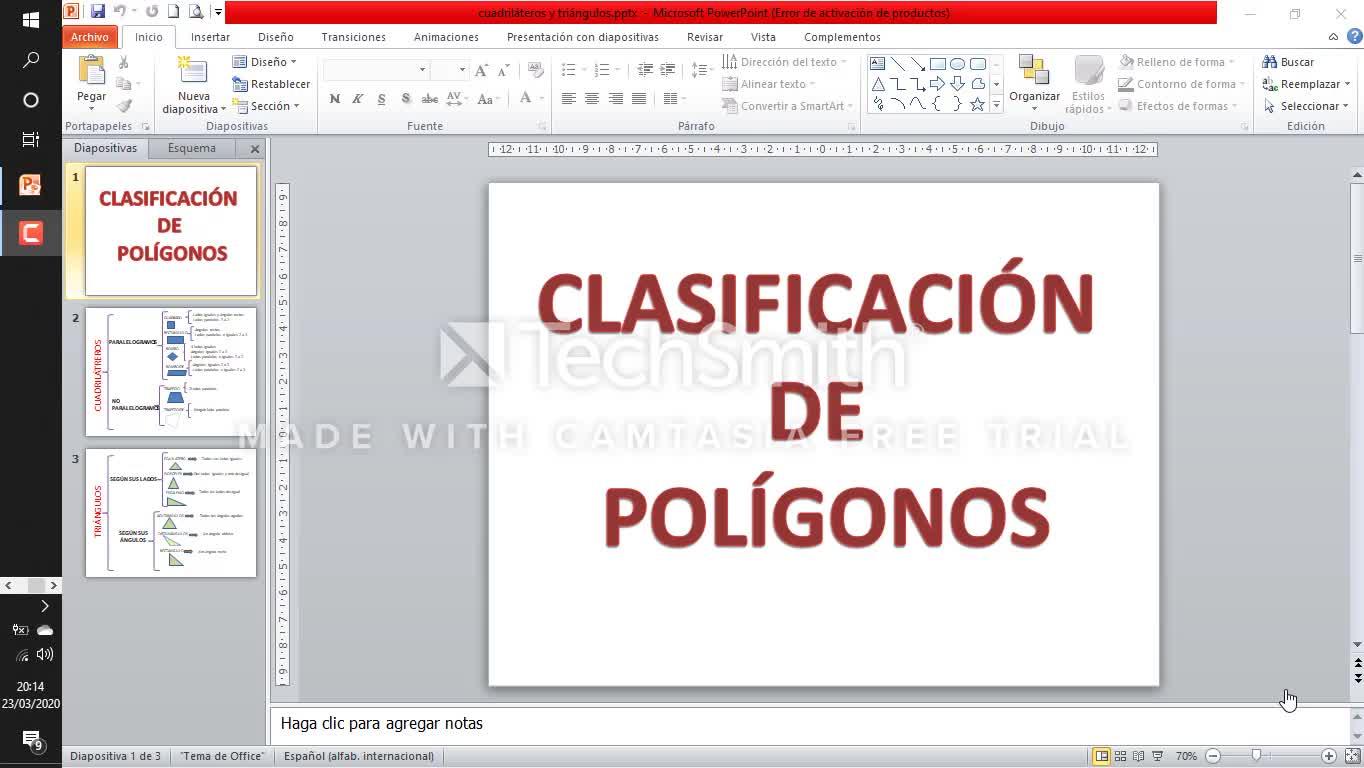Clear all text formatting
This screenshot has width=1364, height=768.
coord(536,70)
